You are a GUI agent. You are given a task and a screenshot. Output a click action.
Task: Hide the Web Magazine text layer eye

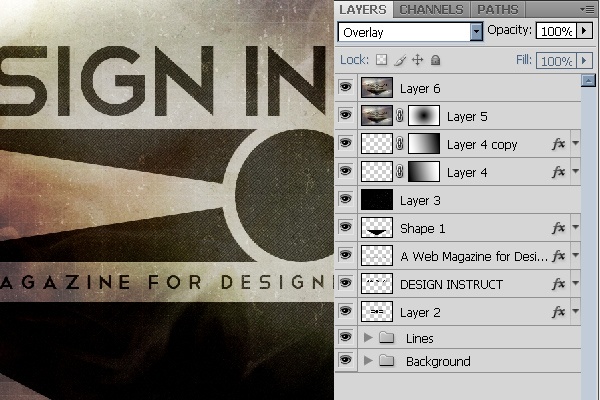346,255
